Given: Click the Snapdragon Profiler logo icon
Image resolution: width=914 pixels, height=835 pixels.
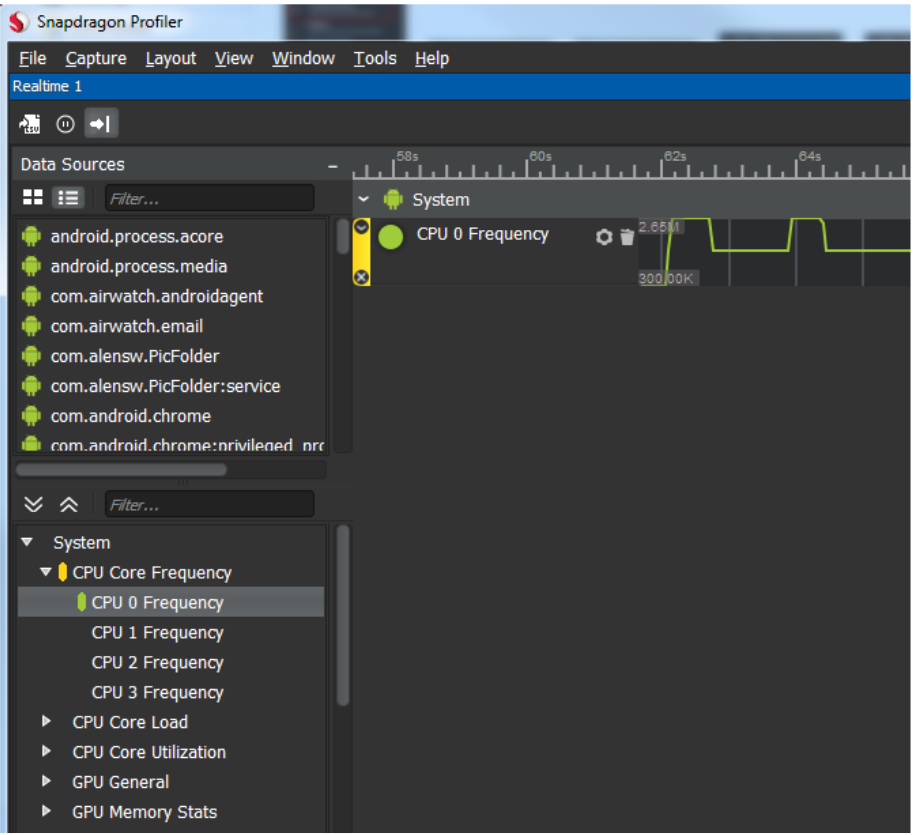Looking at the screenshot, I should click(19, 22).
